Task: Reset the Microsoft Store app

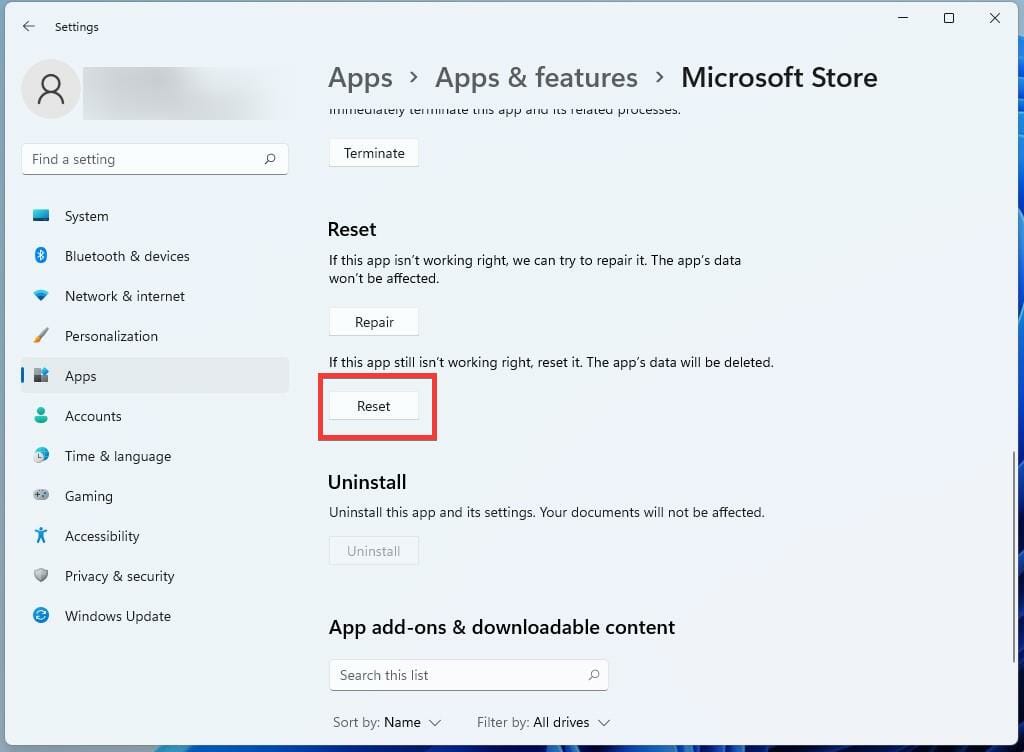Action: (374, 406)
